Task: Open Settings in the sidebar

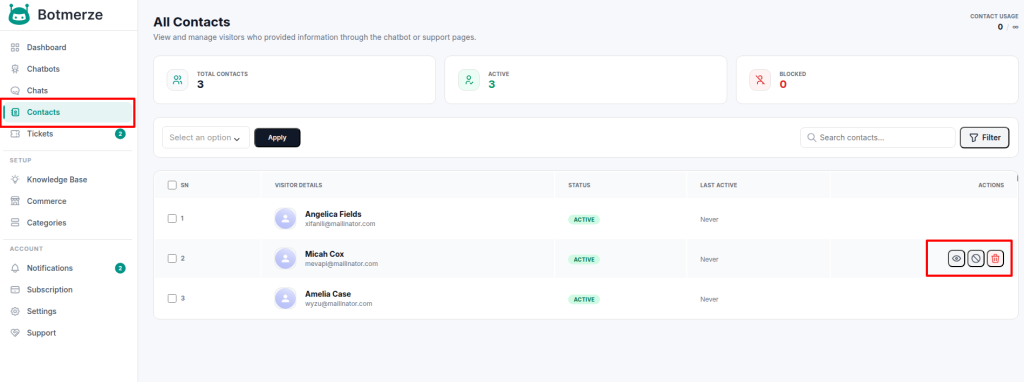Action: point(69,311)
